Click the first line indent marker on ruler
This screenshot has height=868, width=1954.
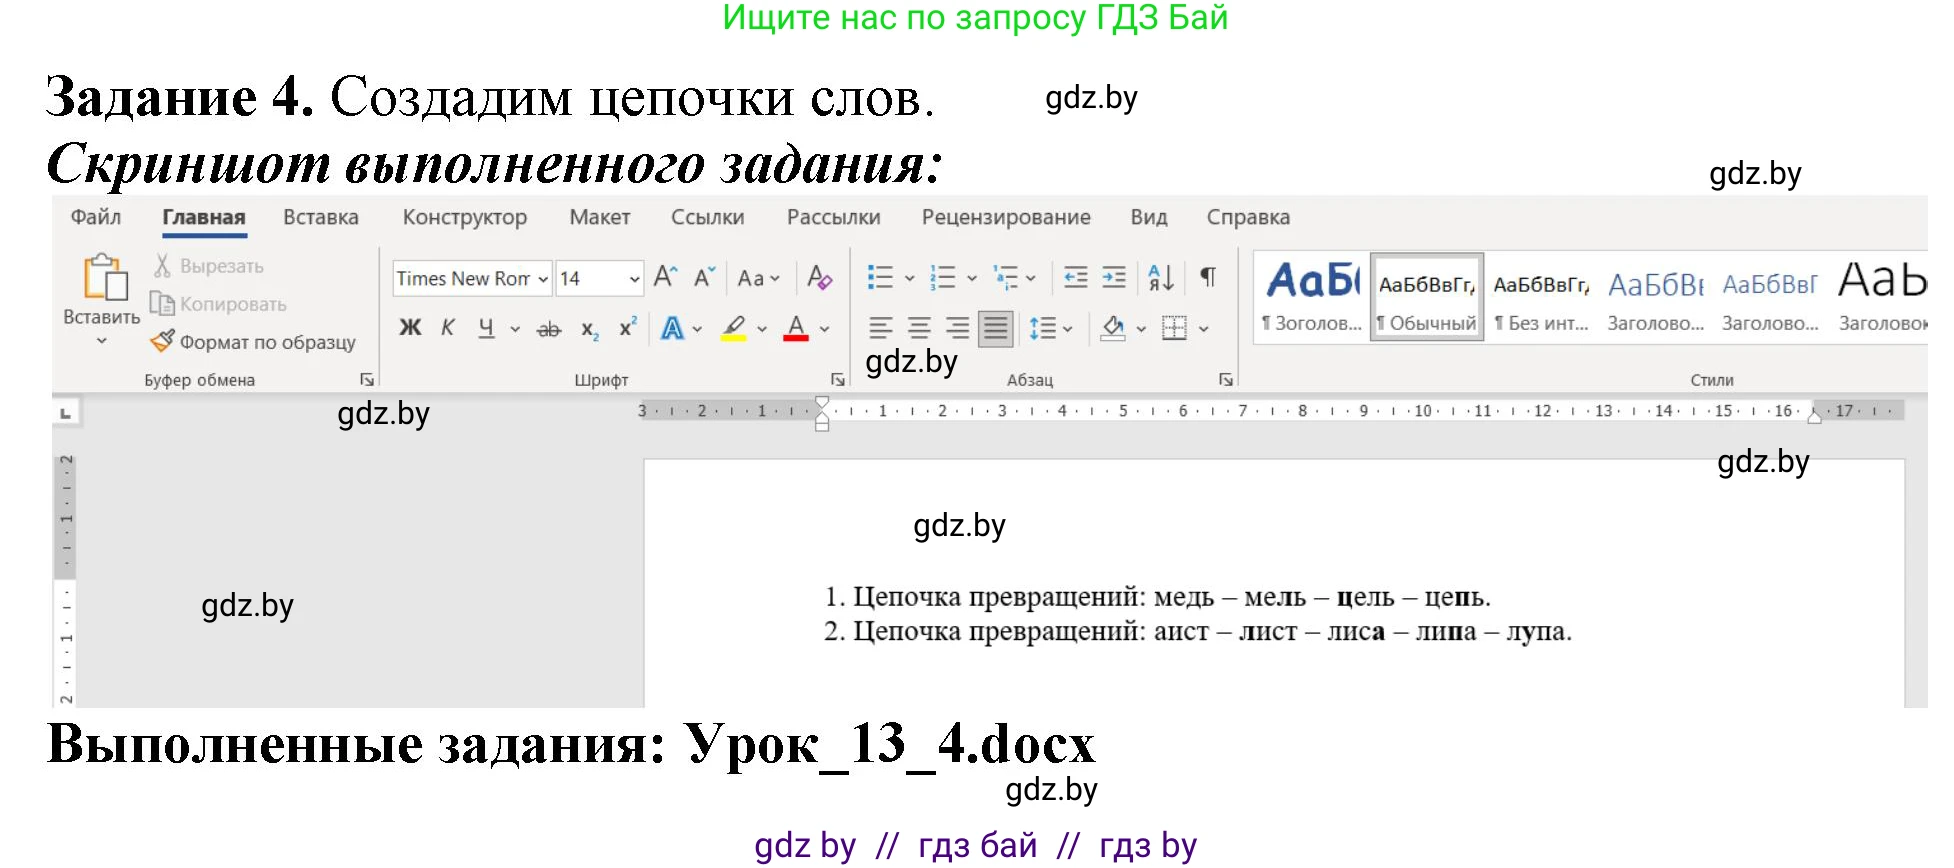[822, 403]
